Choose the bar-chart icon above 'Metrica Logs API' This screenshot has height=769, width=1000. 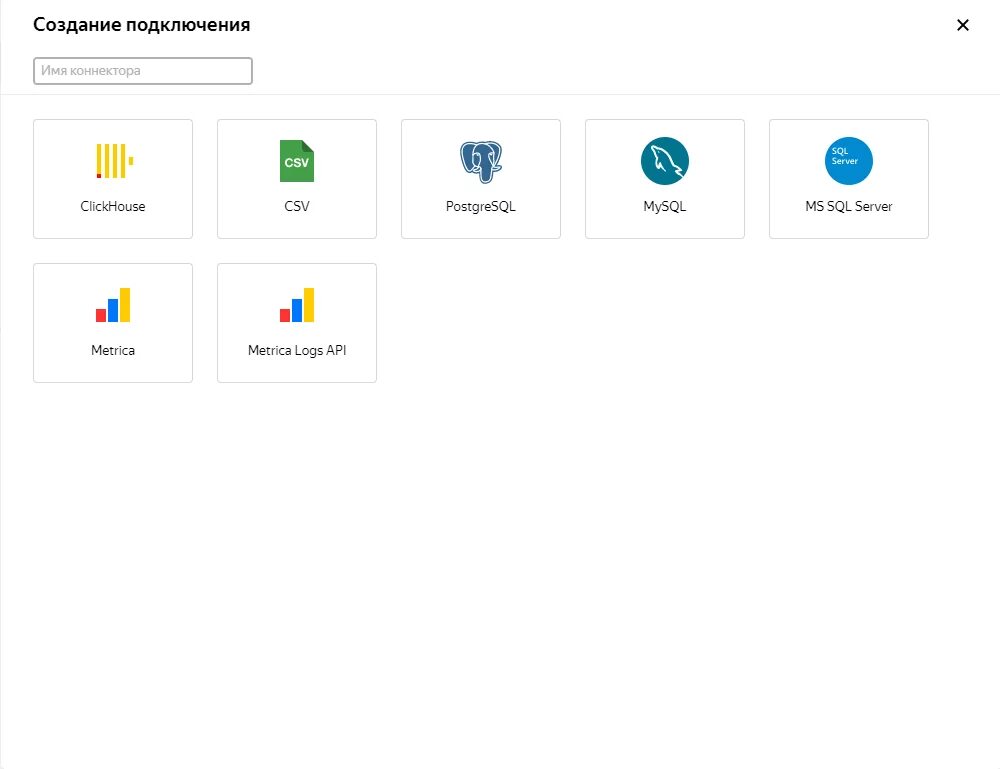(x=297, y=305)
